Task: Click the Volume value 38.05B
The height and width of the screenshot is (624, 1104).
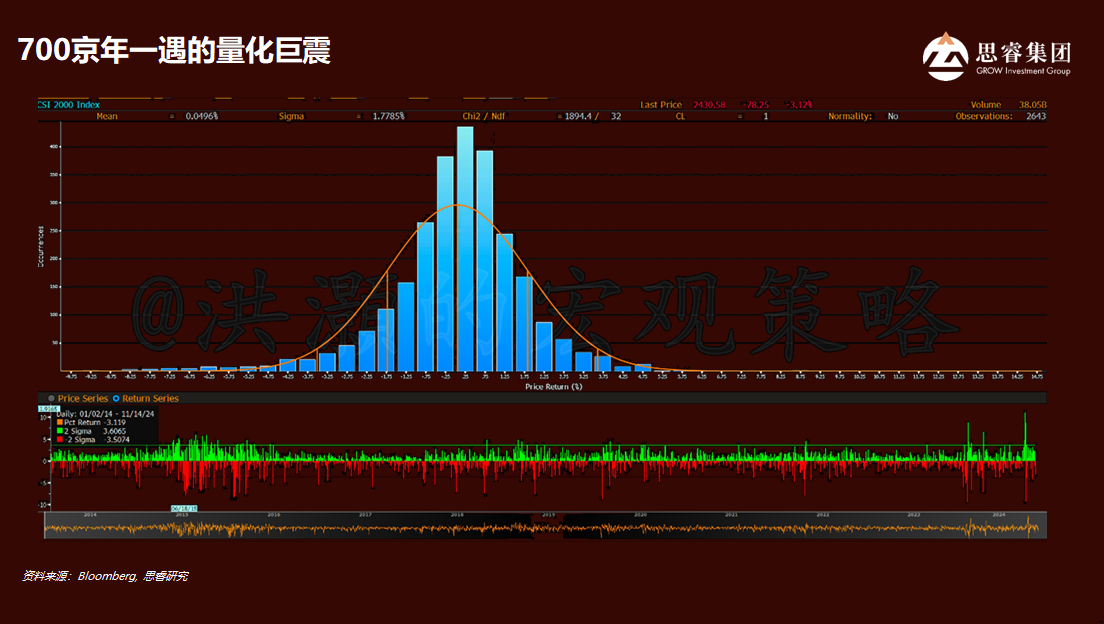Action: click(x=1032, y=104)
